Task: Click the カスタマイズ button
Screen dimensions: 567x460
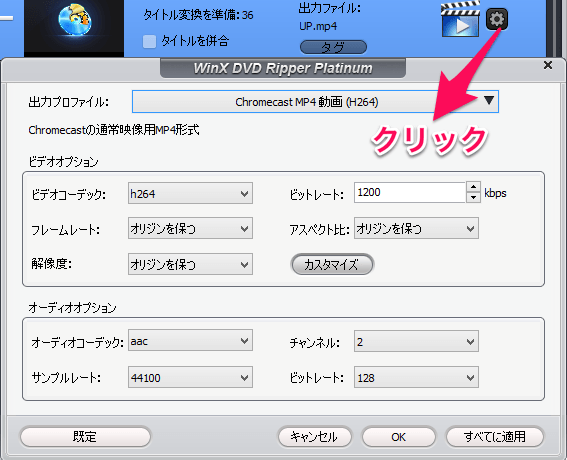Action: click(x=332, y=264)
